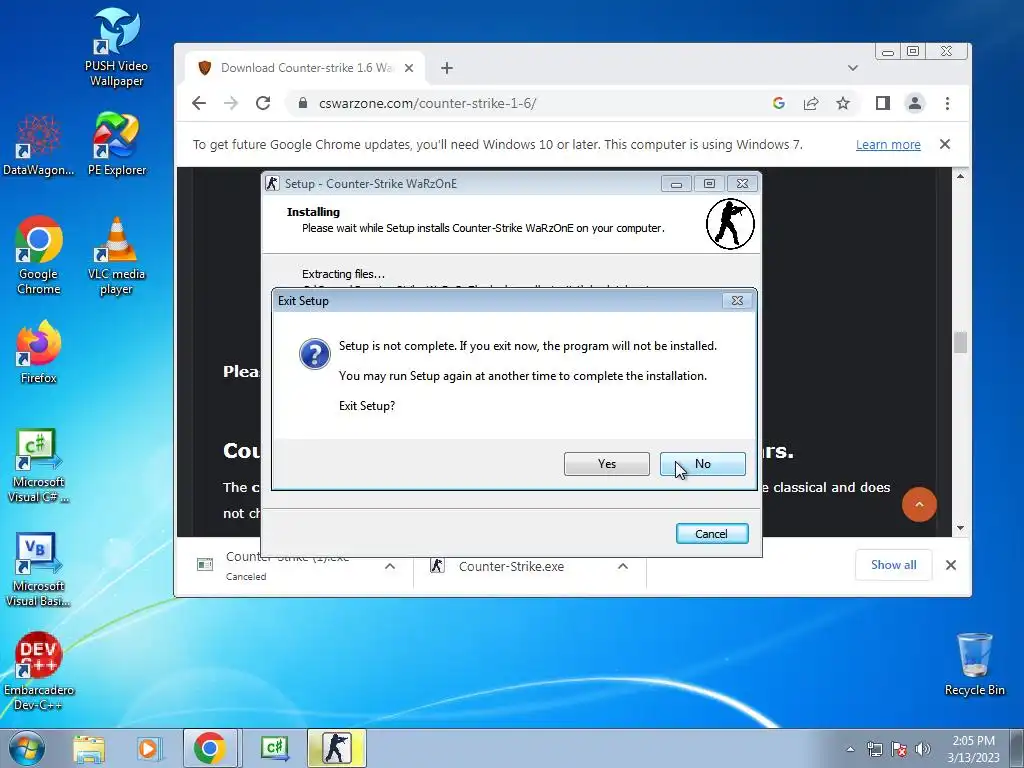Image resolution: width=1024 pixels, height=768 pixels.
Task: Open a new Chrome tab
Action: [447, 68]
